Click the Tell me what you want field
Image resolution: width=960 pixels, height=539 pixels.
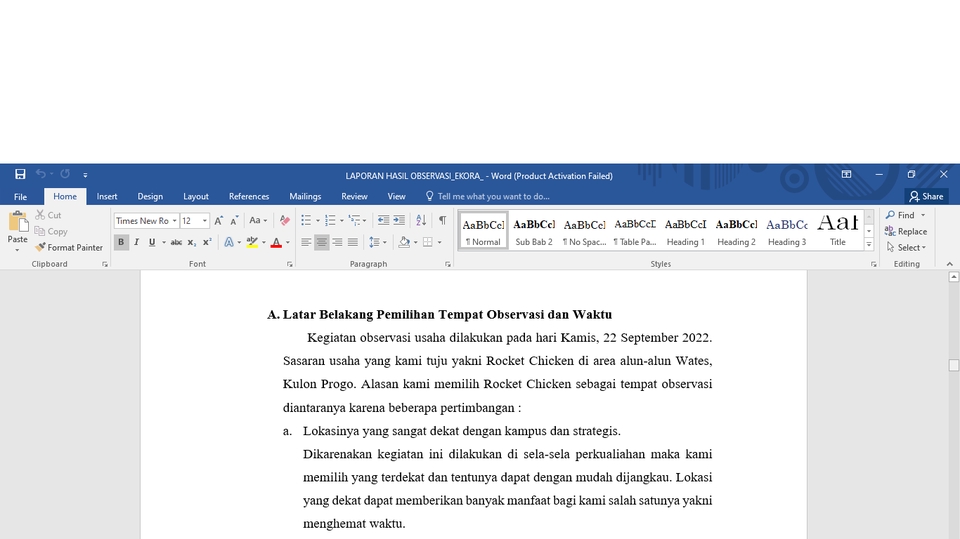tap(488, 197)
